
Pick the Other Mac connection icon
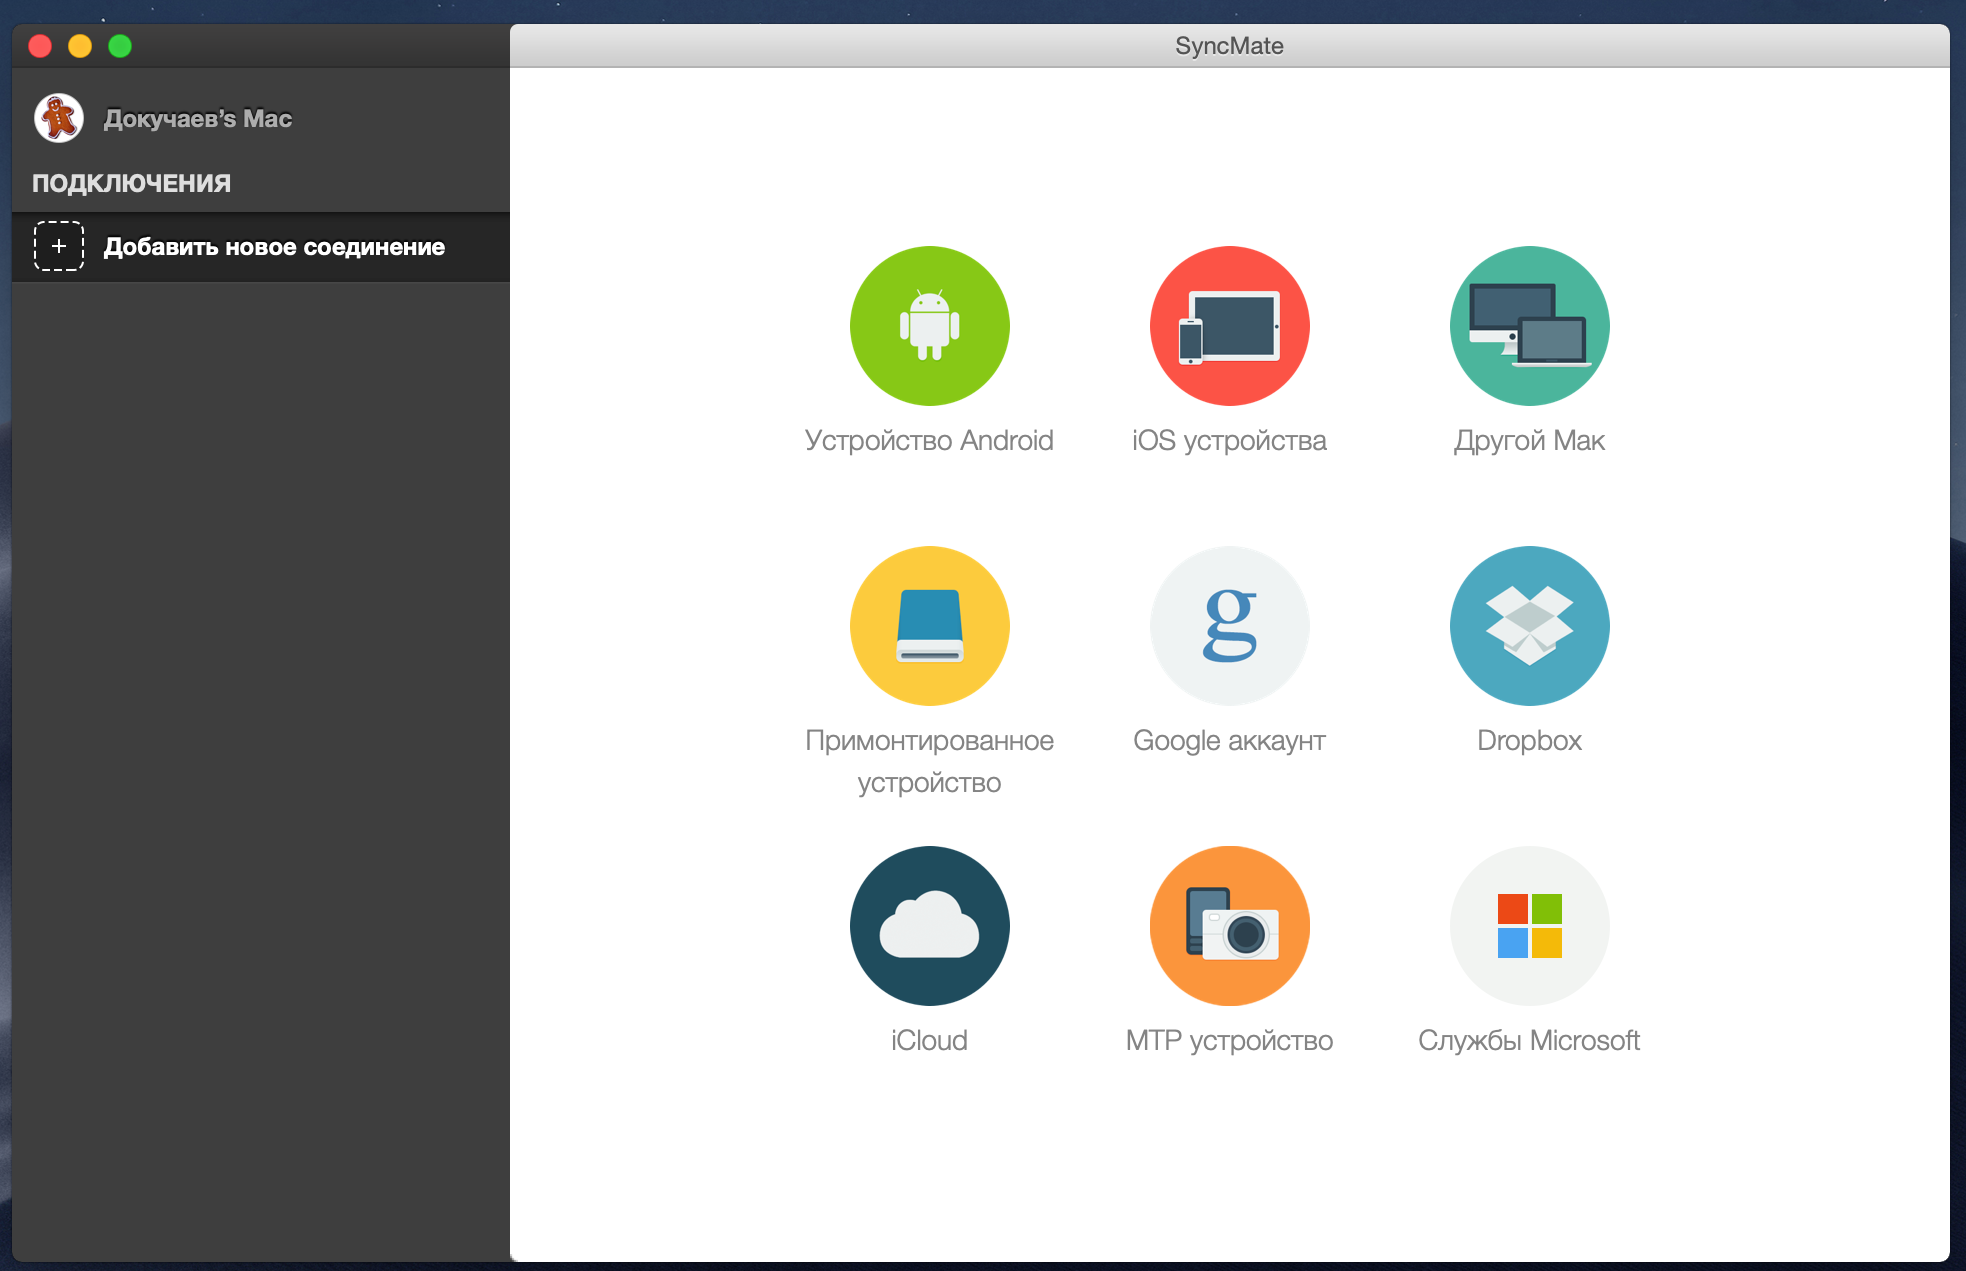(1529, 326)
